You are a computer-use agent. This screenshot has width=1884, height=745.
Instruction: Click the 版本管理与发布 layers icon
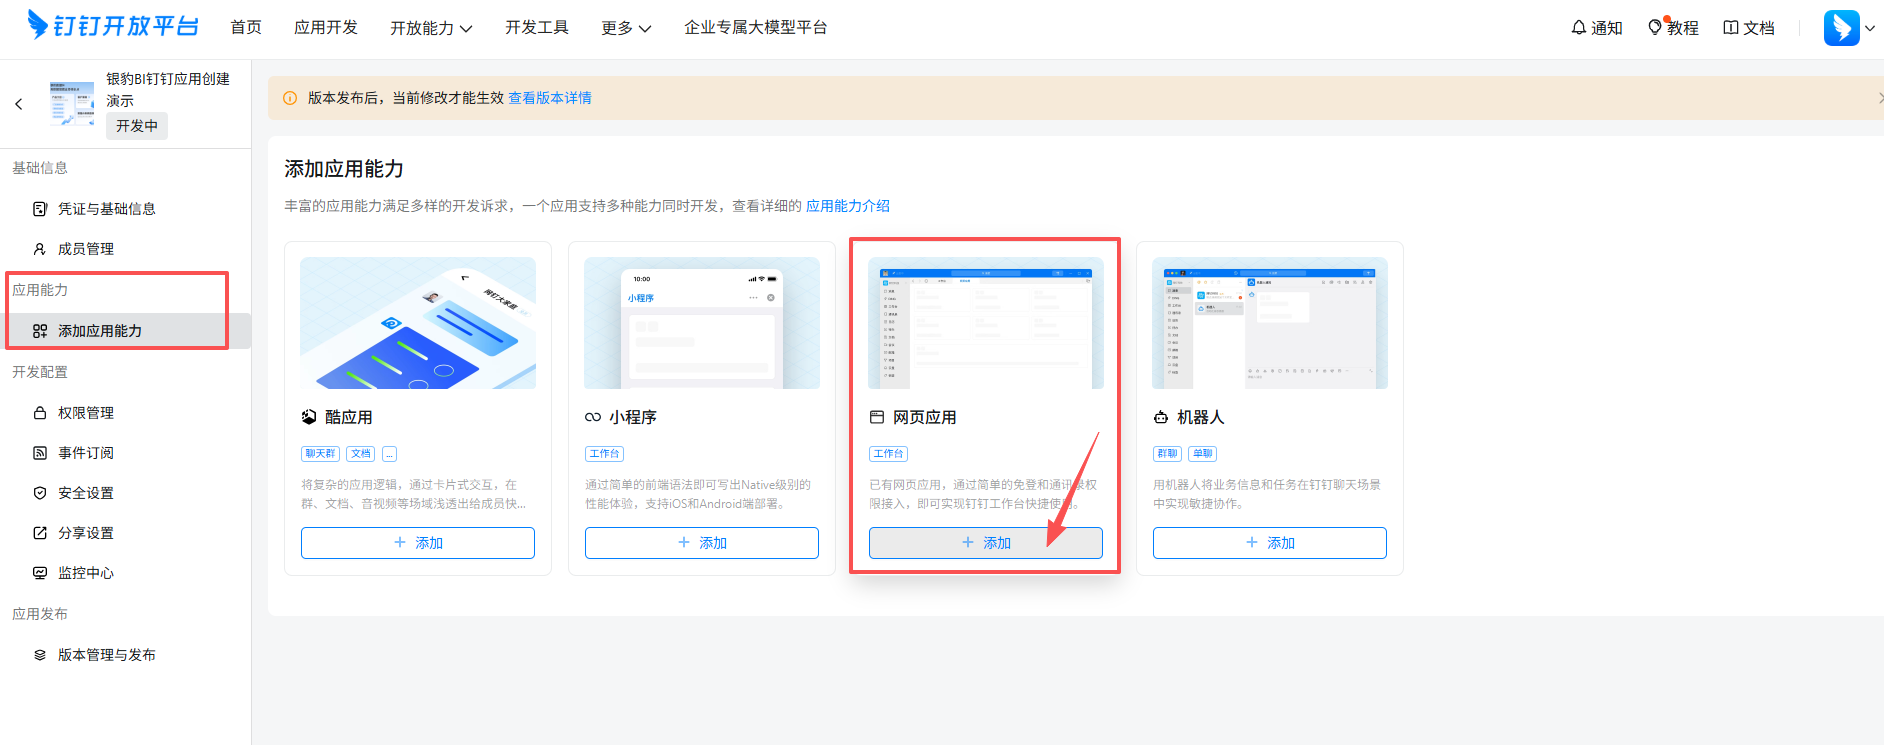pos(40,655)
